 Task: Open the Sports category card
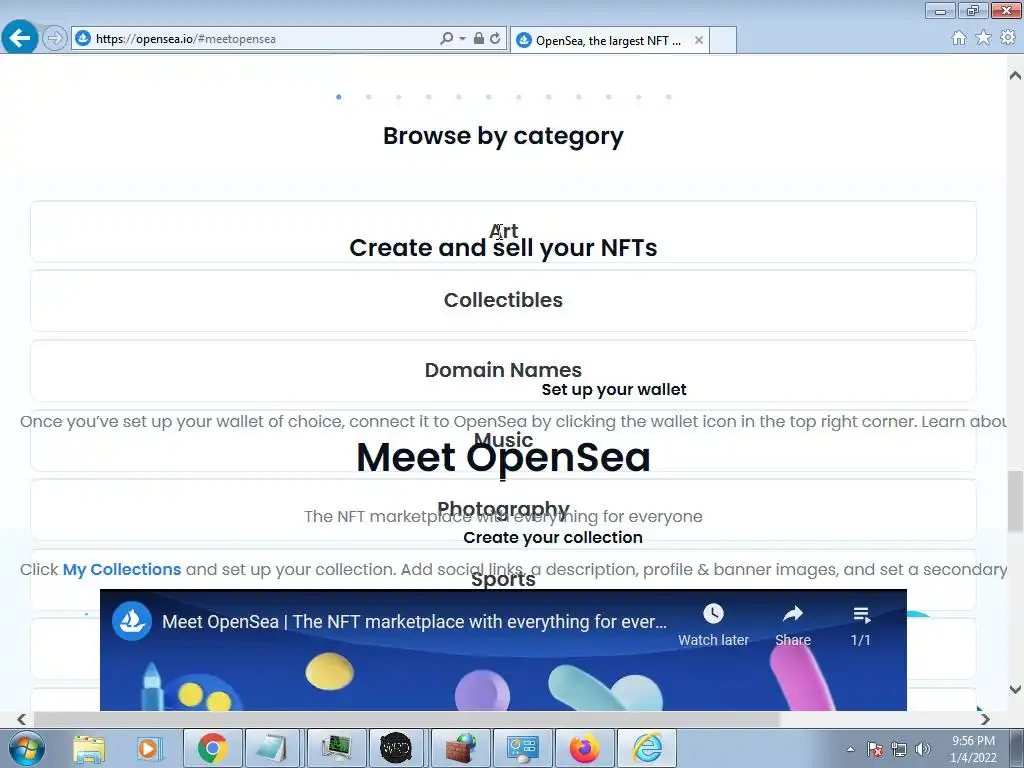coord(503,579)
